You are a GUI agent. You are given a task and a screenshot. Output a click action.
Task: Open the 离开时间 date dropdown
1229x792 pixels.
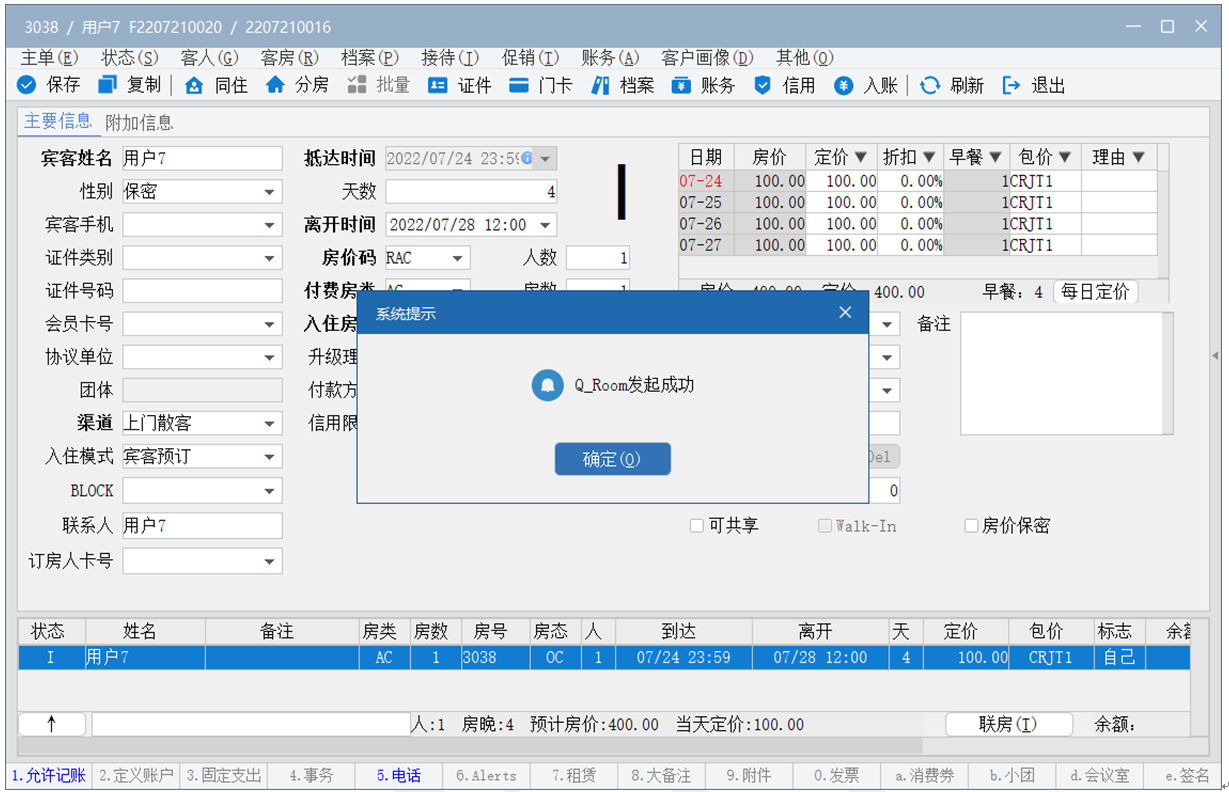(545, 225)
